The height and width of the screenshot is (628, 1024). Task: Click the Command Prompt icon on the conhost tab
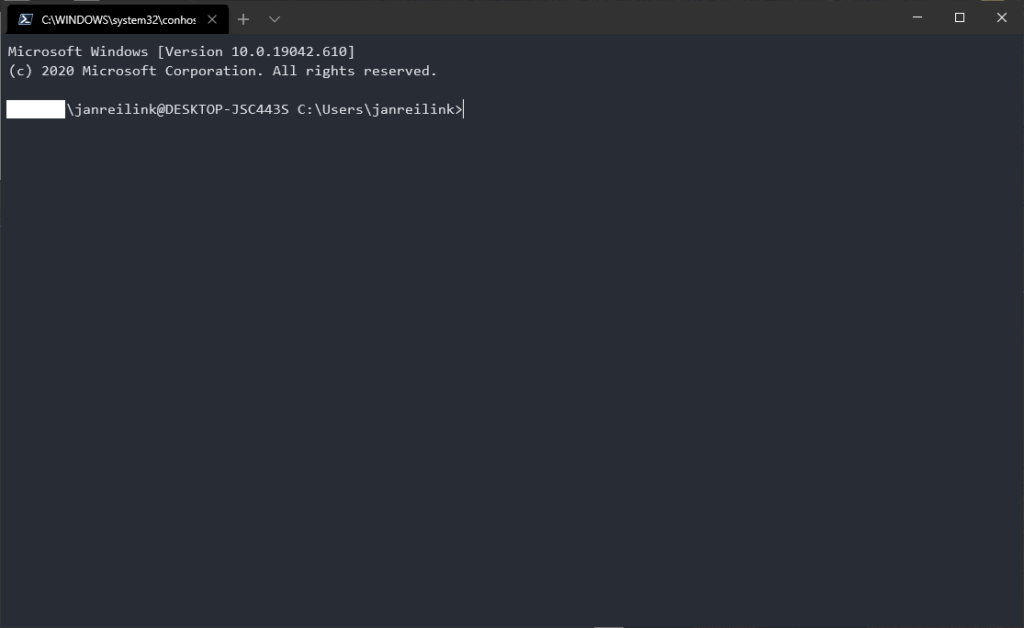pyautogui.click(x=27, y=18)
